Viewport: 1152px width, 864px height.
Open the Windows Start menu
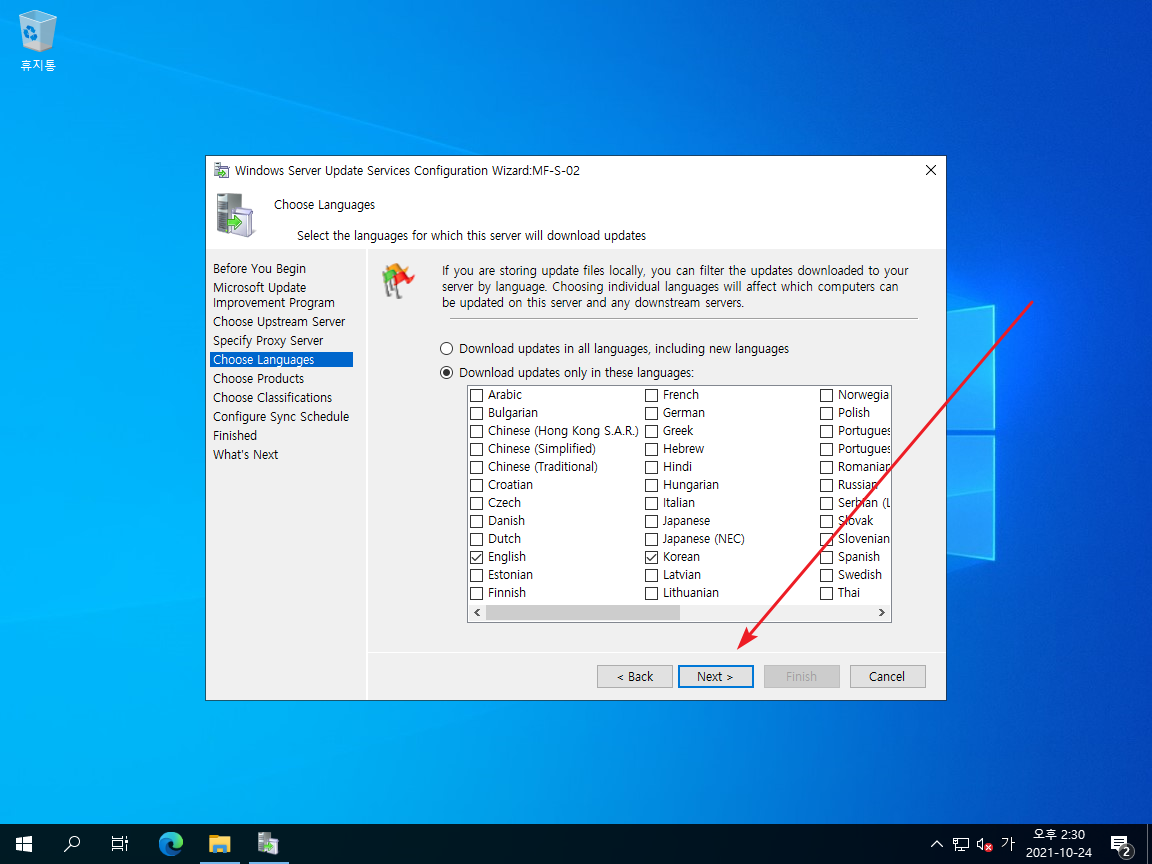(24, 843)
